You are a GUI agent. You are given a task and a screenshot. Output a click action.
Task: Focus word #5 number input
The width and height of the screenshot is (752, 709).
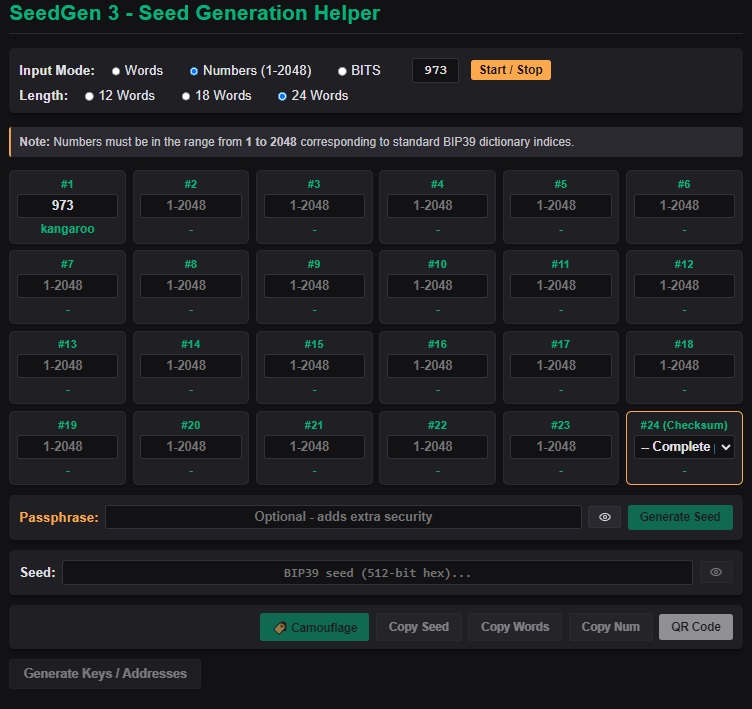click(x=561, y=206)
